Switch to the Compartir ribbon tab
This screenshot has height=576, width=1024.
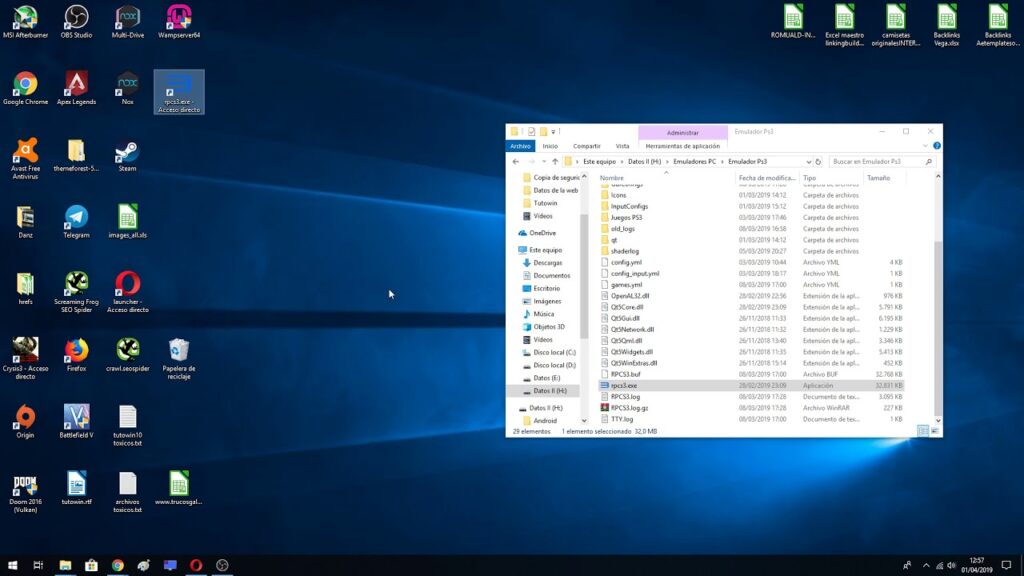coord(586,146)
